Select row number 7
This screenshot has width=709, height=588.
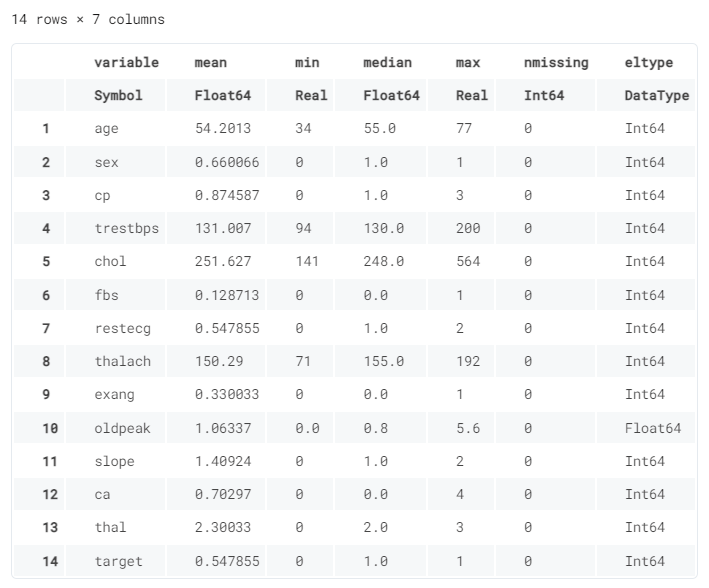tap(46, 328)
